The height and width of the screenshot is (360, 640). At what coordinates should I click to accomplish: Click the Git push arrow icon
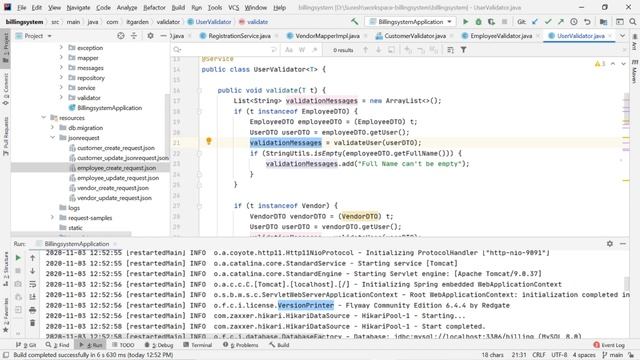(x=561, y=22)
